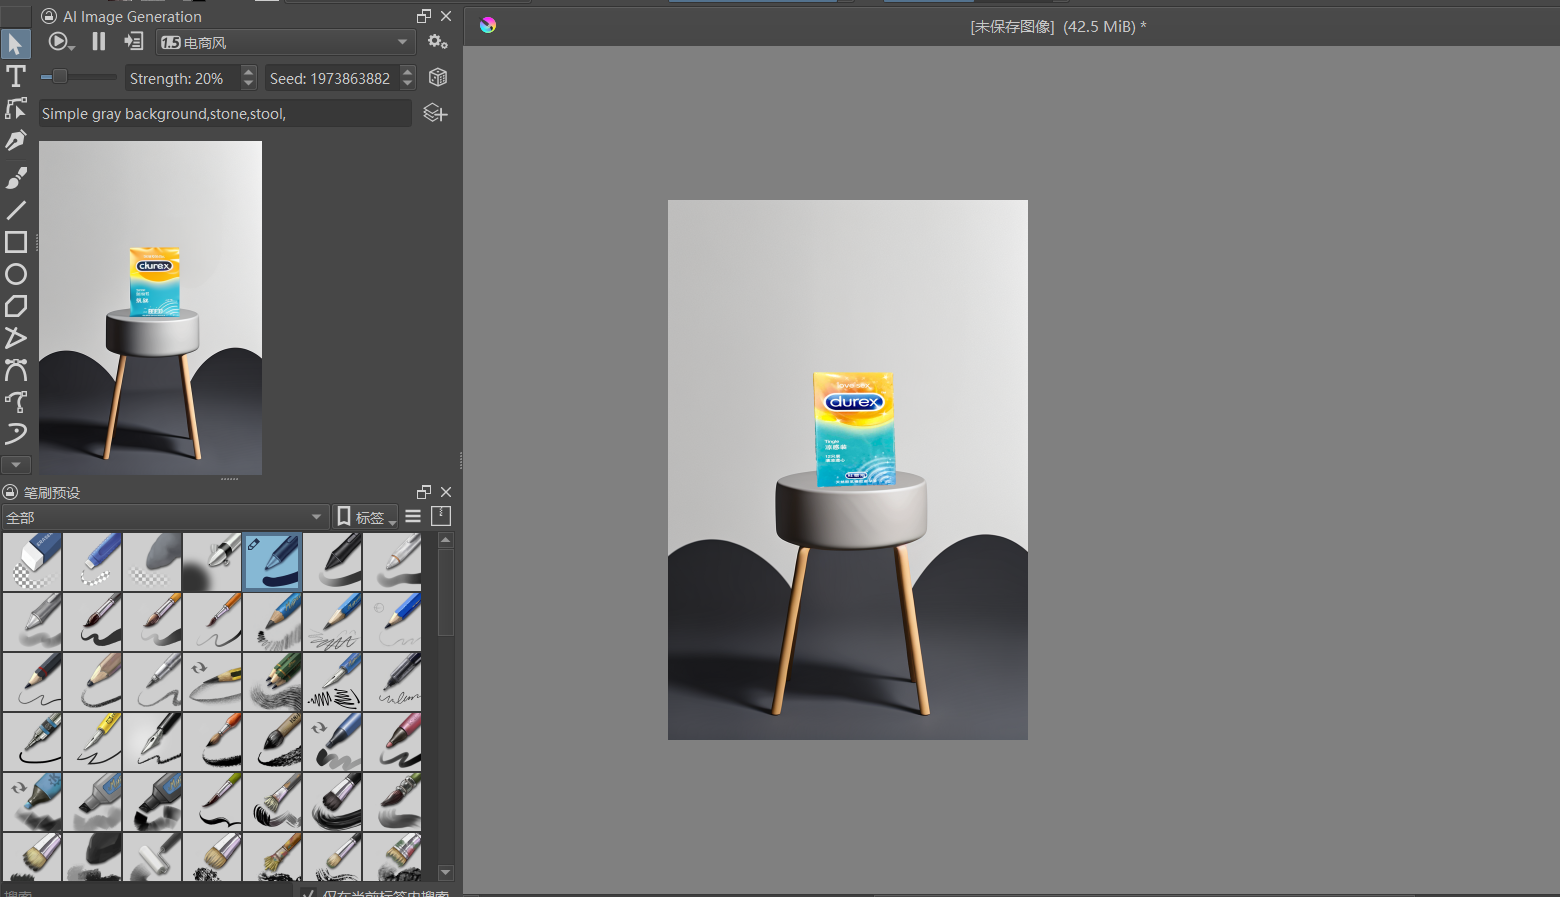Open brush preset view options menu
The width and height of the screenshot is (1560, 897).
(413, 516)
